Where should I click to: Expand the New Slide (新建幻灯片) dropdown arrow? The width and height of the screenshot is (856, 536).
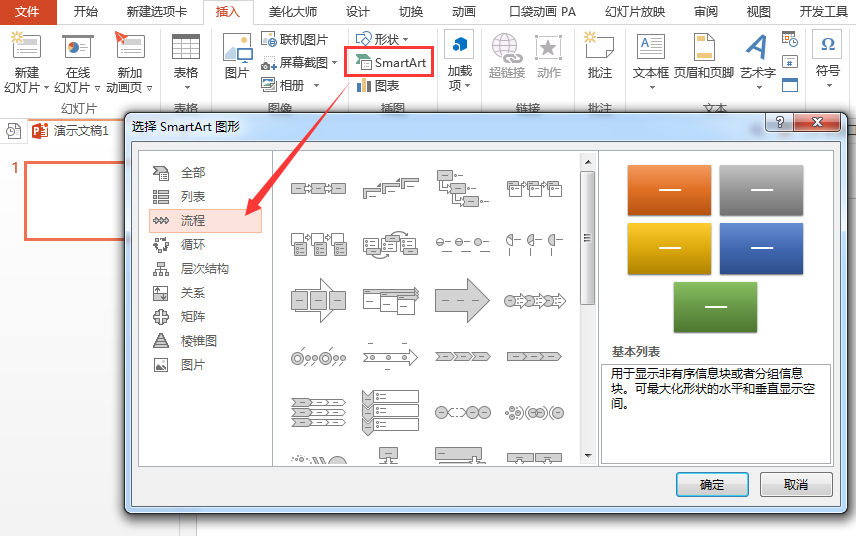pyautogui.click(x=46, y=88)
